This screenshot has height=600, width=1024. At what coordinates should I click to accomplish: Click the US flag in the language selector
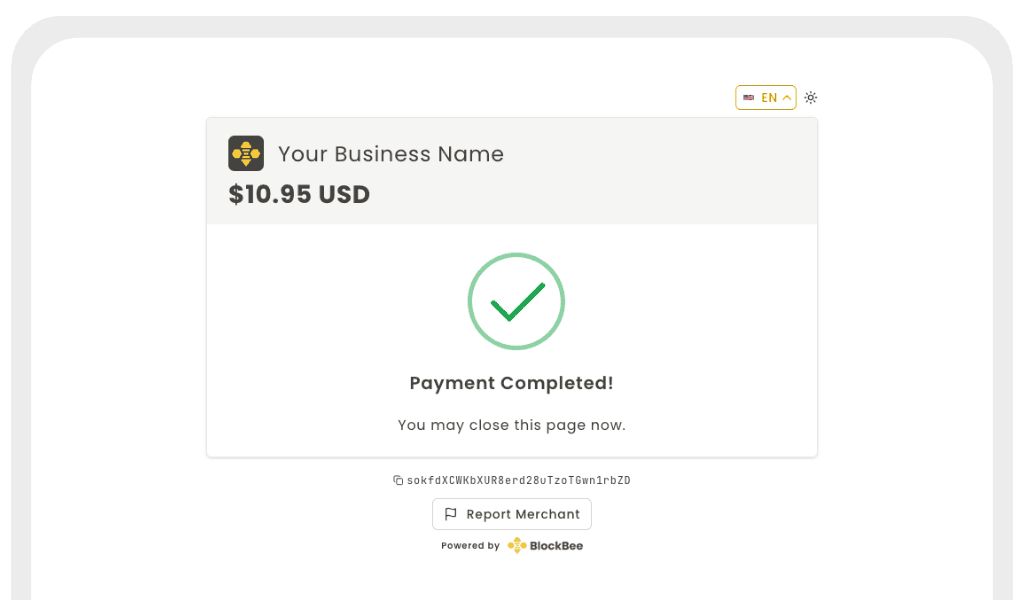pos(748,97)
